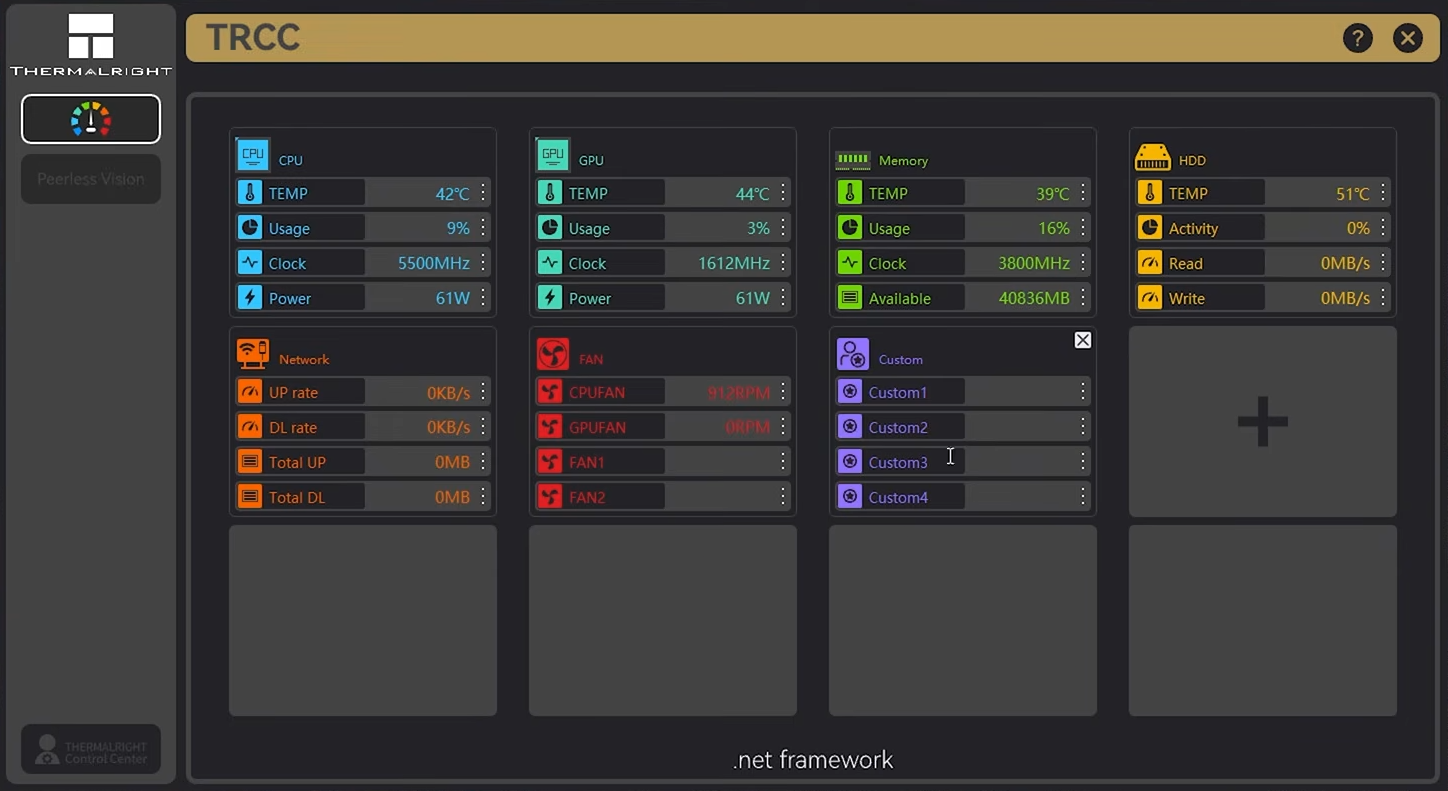The image size is (1448, 791).
Task: Open three-dot menu for GPU Clock
Action: coord(783,263)
